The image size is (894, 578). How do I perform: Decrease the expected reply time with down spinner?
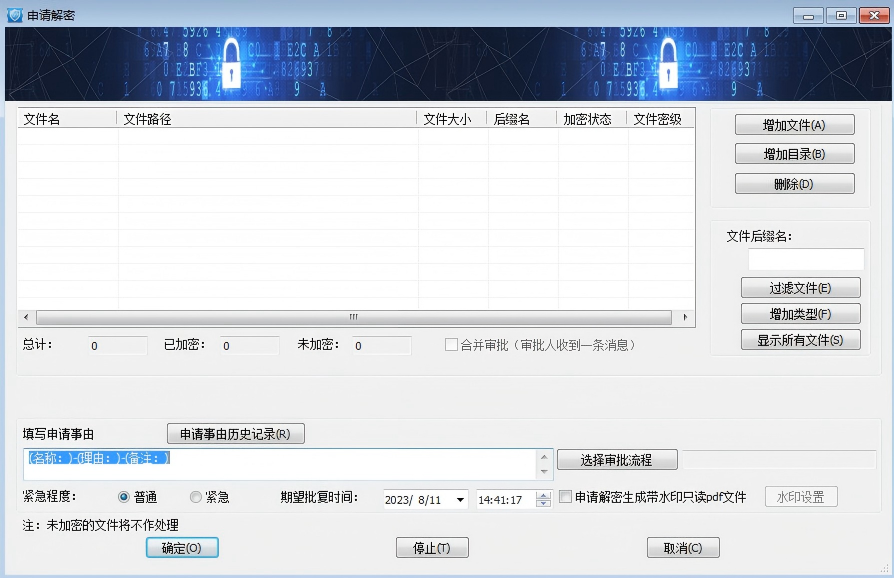[x=543, y=503]
